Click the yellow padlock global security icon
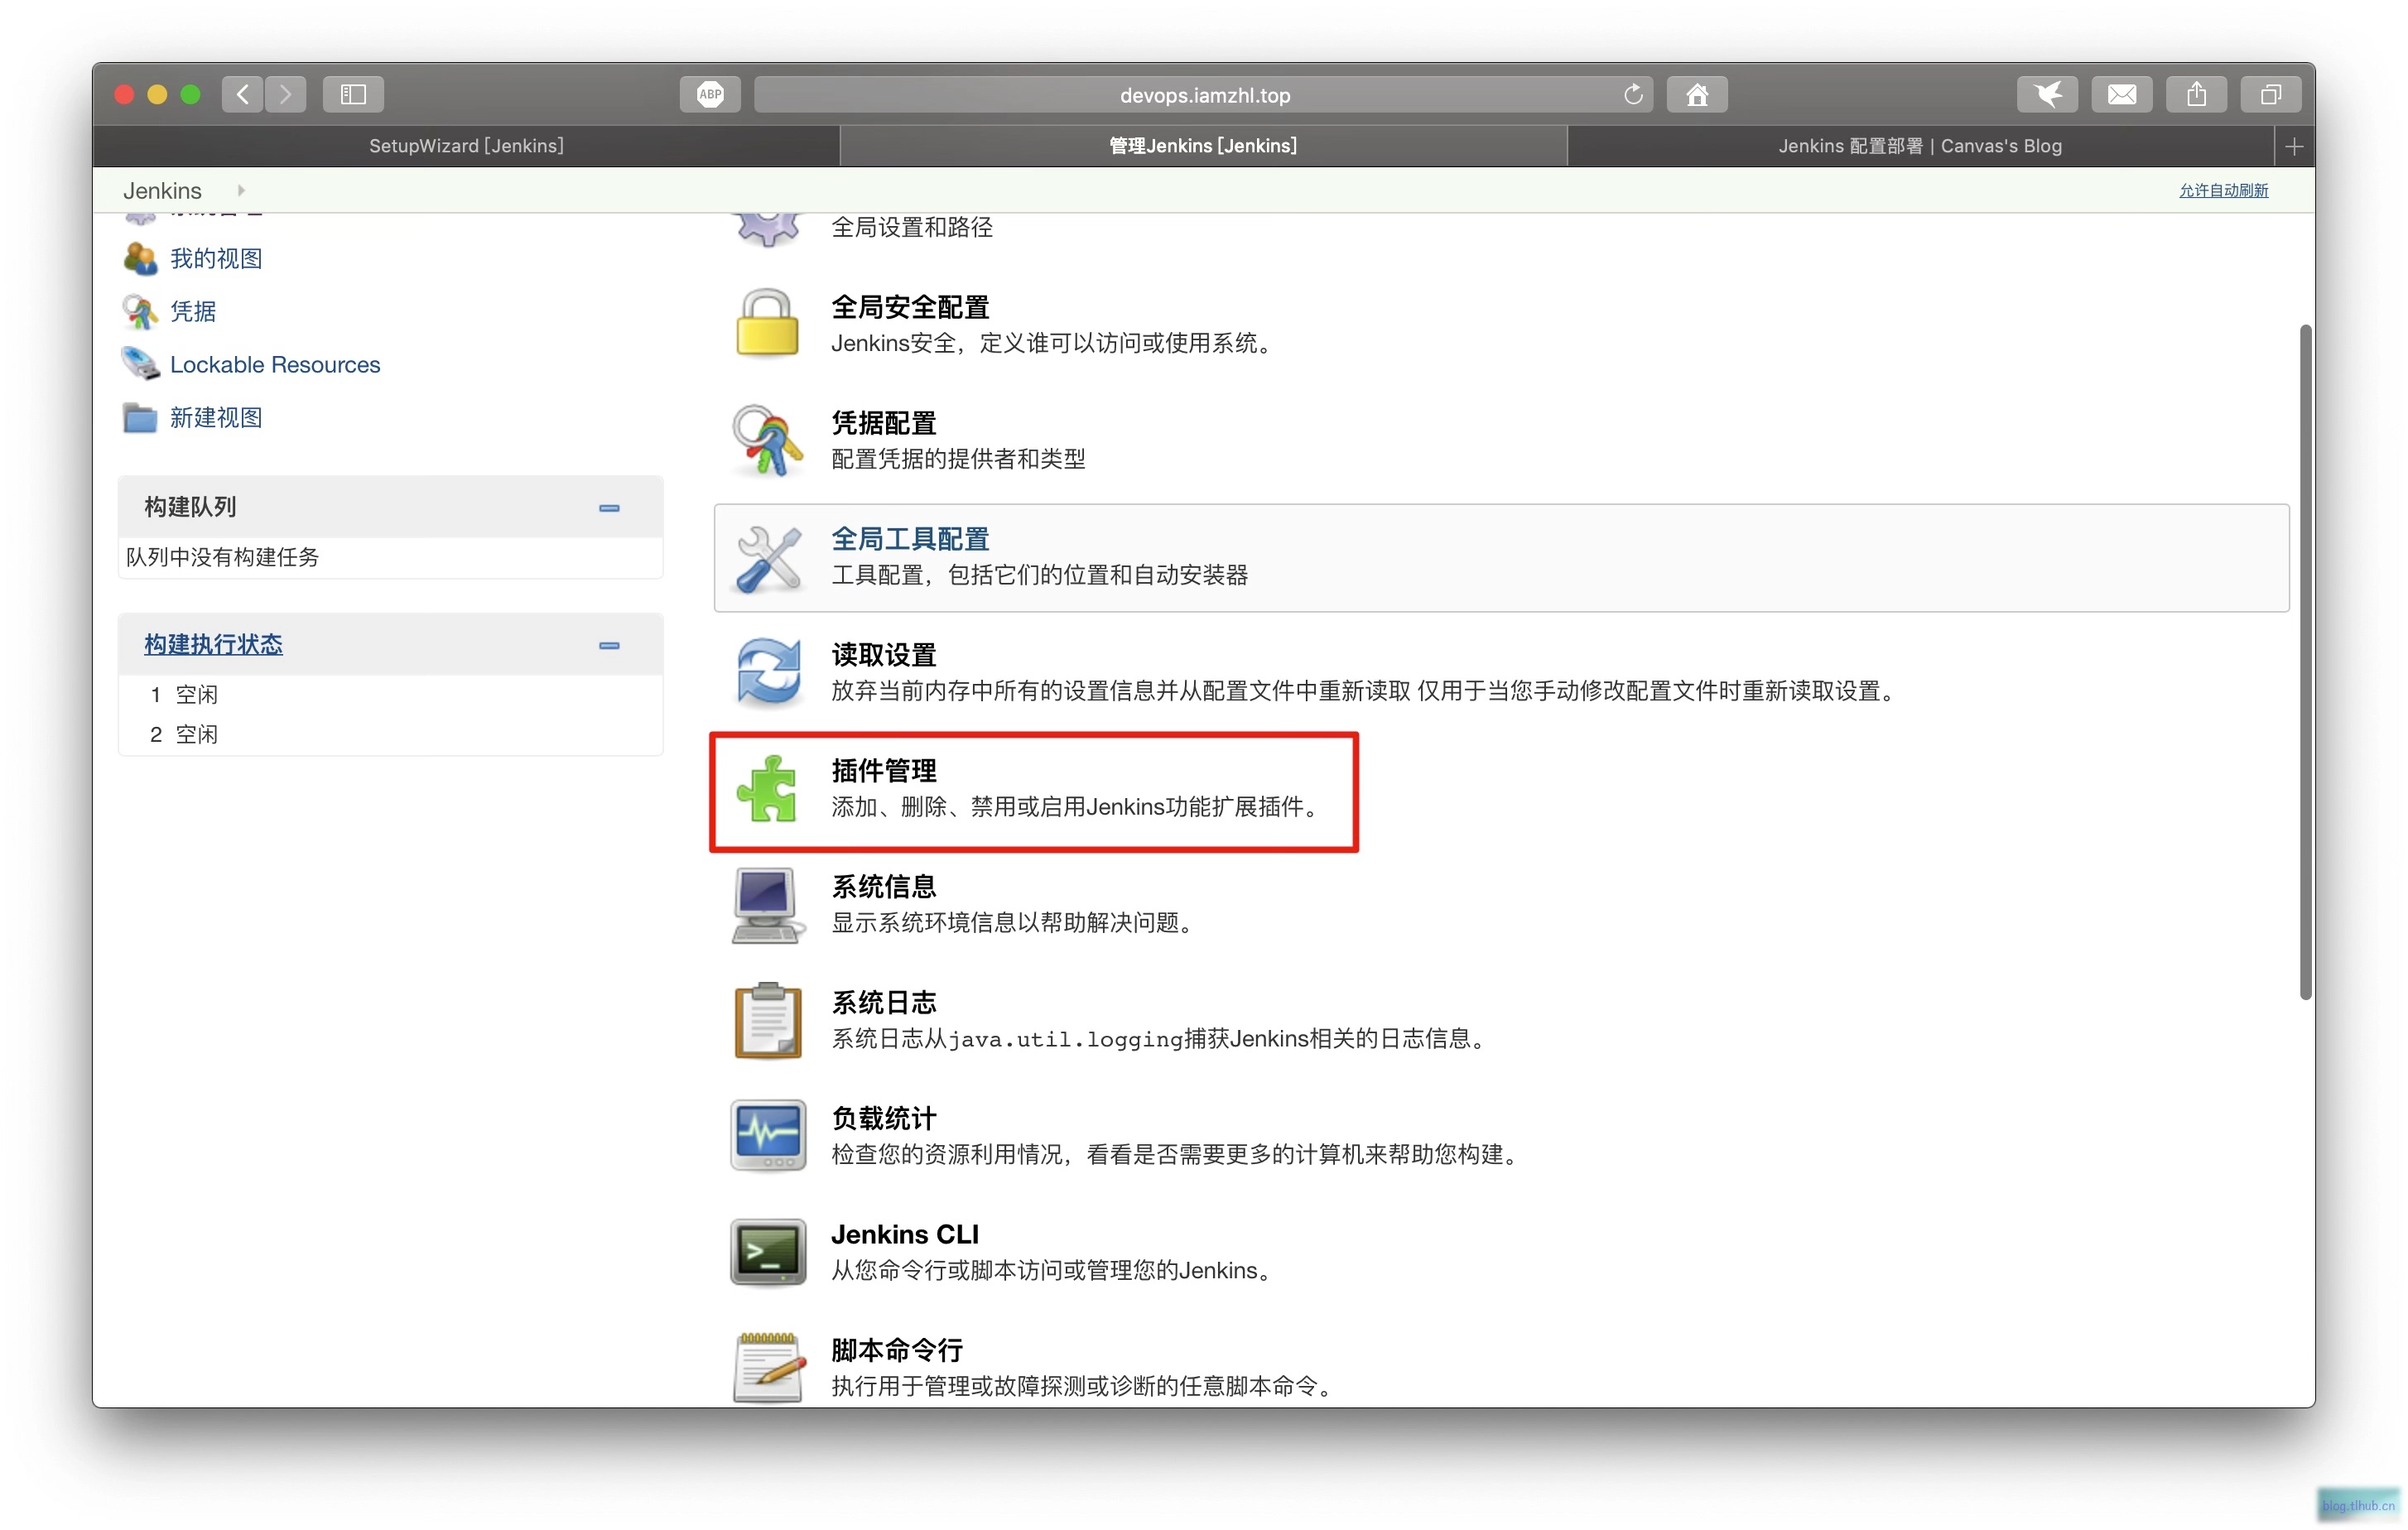This screenshot has height=1530, width=2408. pos(767,323)
